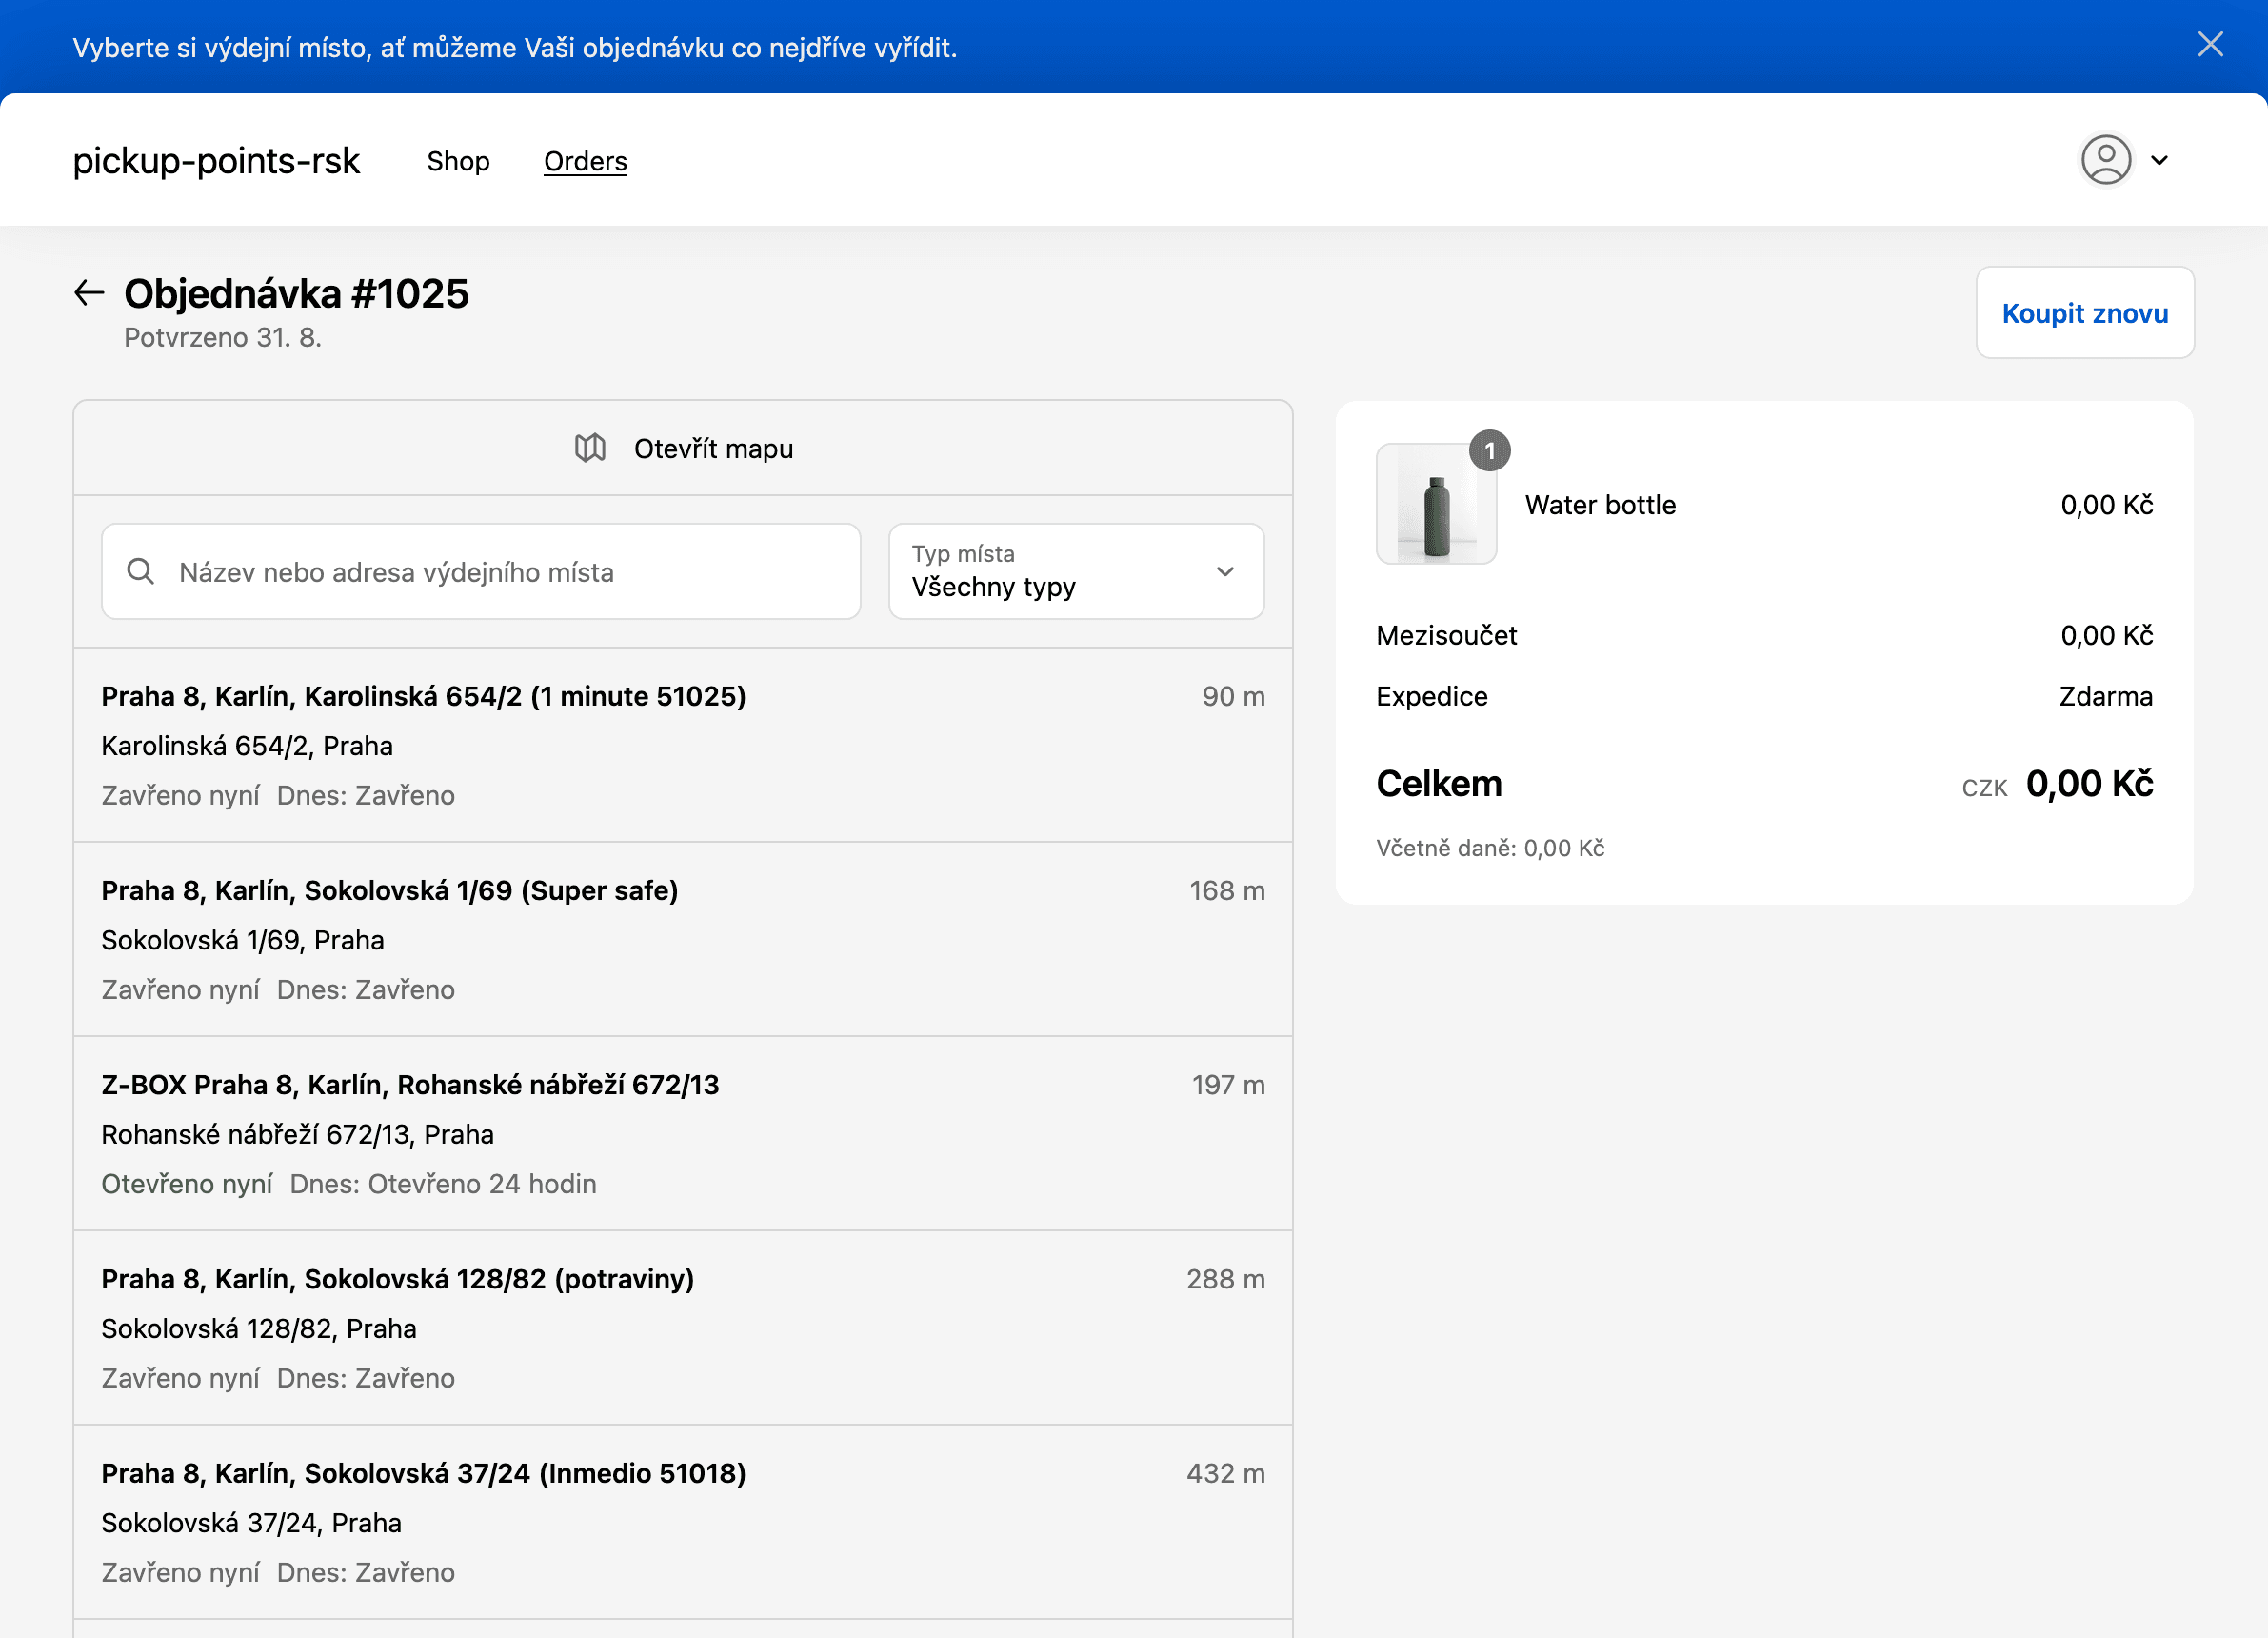The width and height of the screenshot is (2268, 1638).
Task: Choose Z-BOX Rohanské nábřeží 672/13 pickup point
Action: [682, 1133]
